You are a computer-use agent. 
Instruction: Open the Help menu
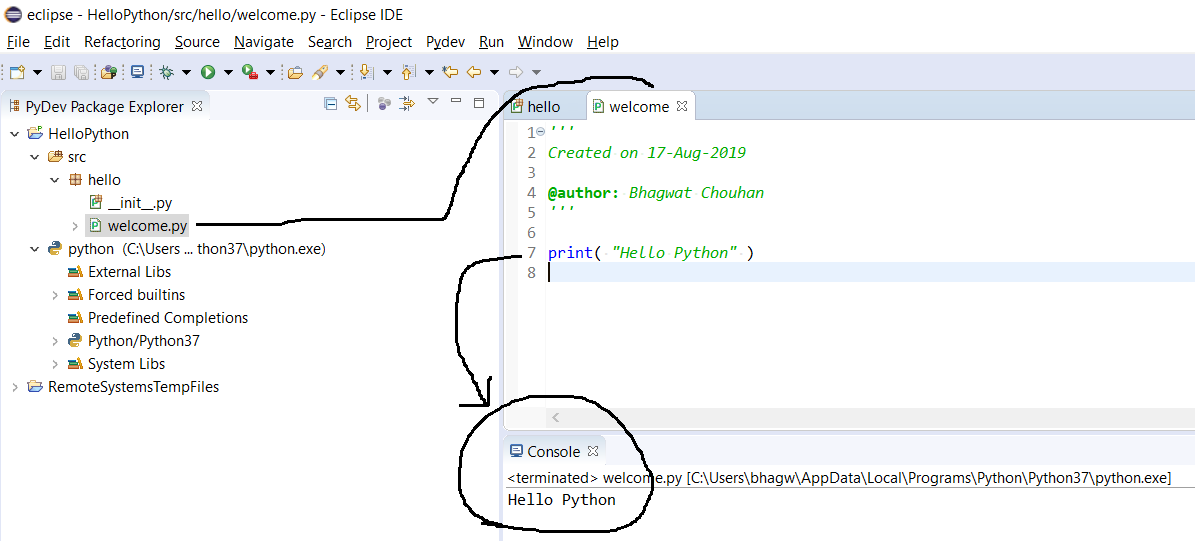pos(603,42)
